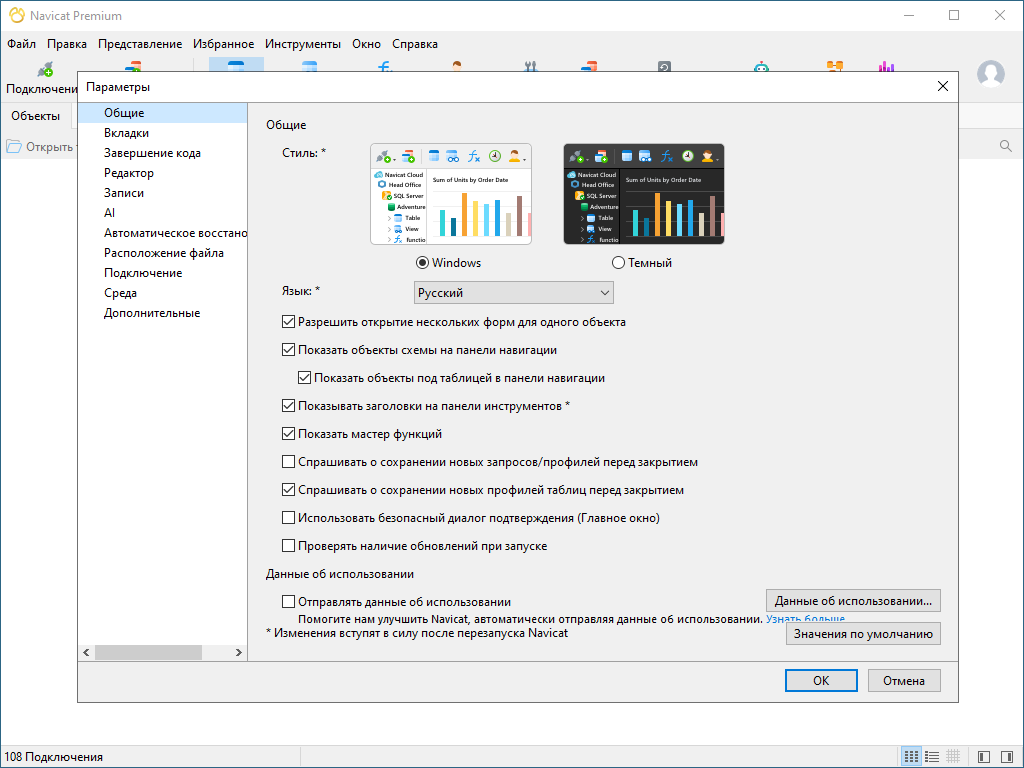Open the Файл menu
Image resolution: width=1024 pixels, height=768 pixels.
coord(21,44)
